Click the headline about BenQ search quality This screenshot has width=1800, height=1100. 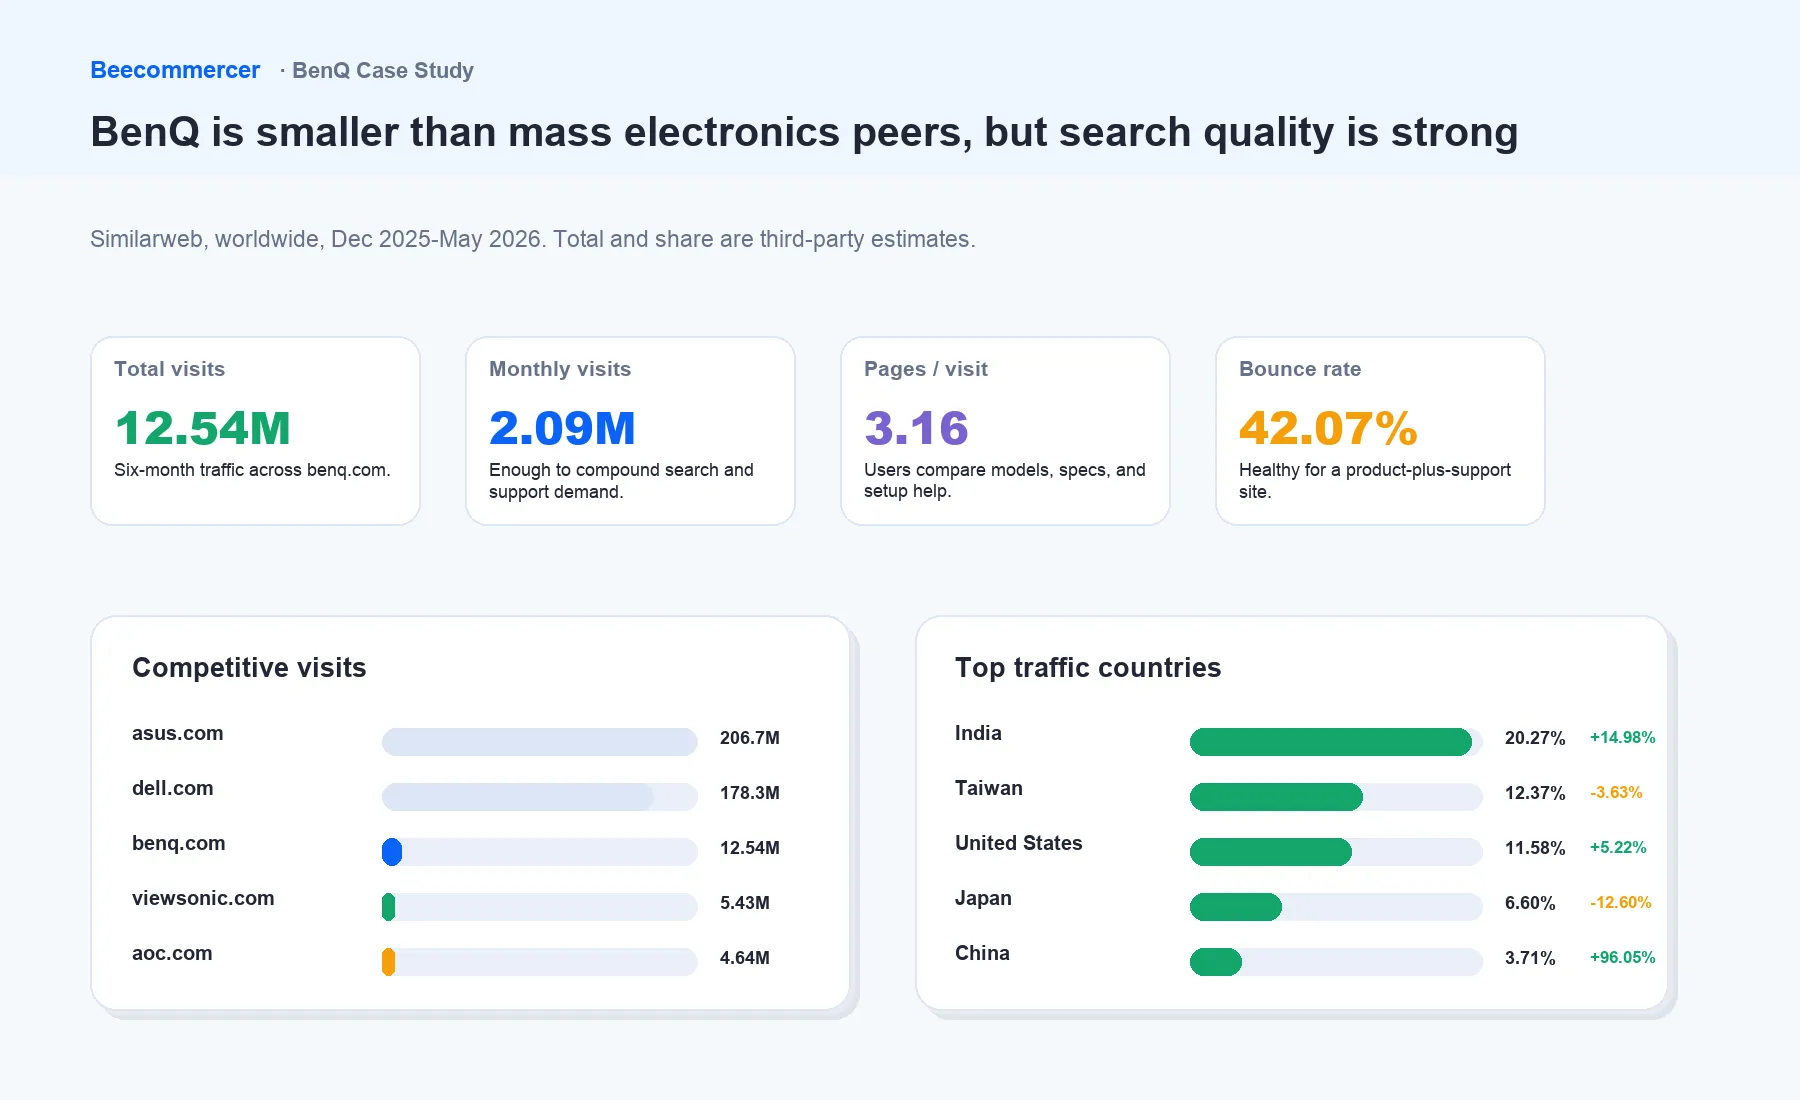(804, 132)
